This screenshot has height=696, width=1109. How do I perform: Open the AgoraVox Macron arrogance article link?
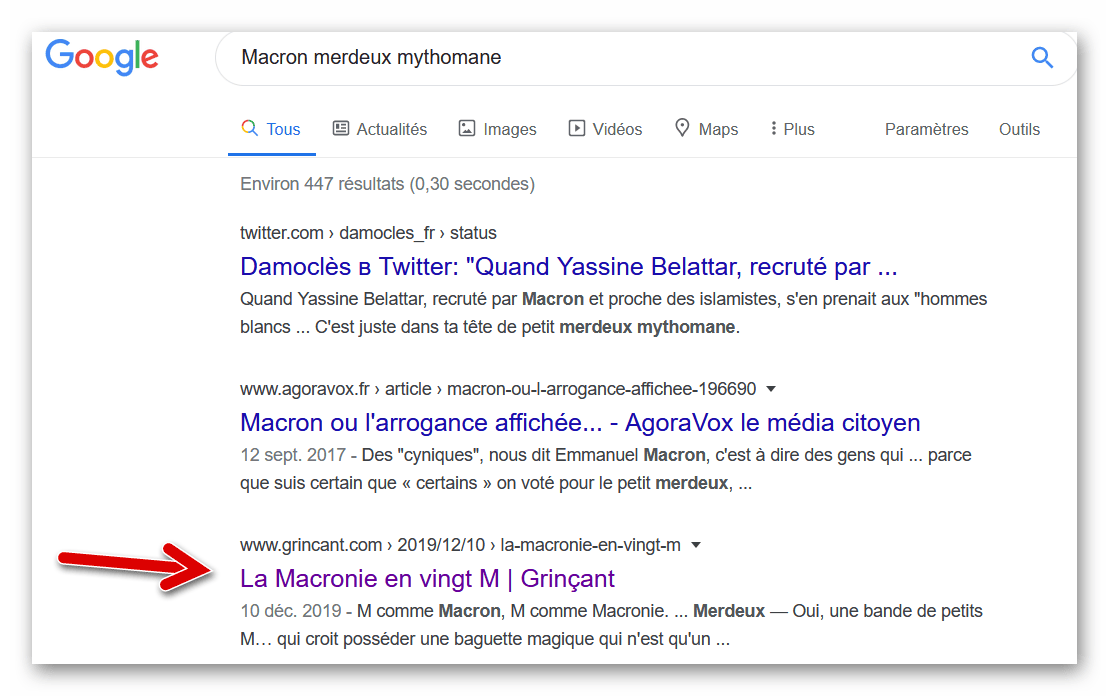click(x=580, y=423)
